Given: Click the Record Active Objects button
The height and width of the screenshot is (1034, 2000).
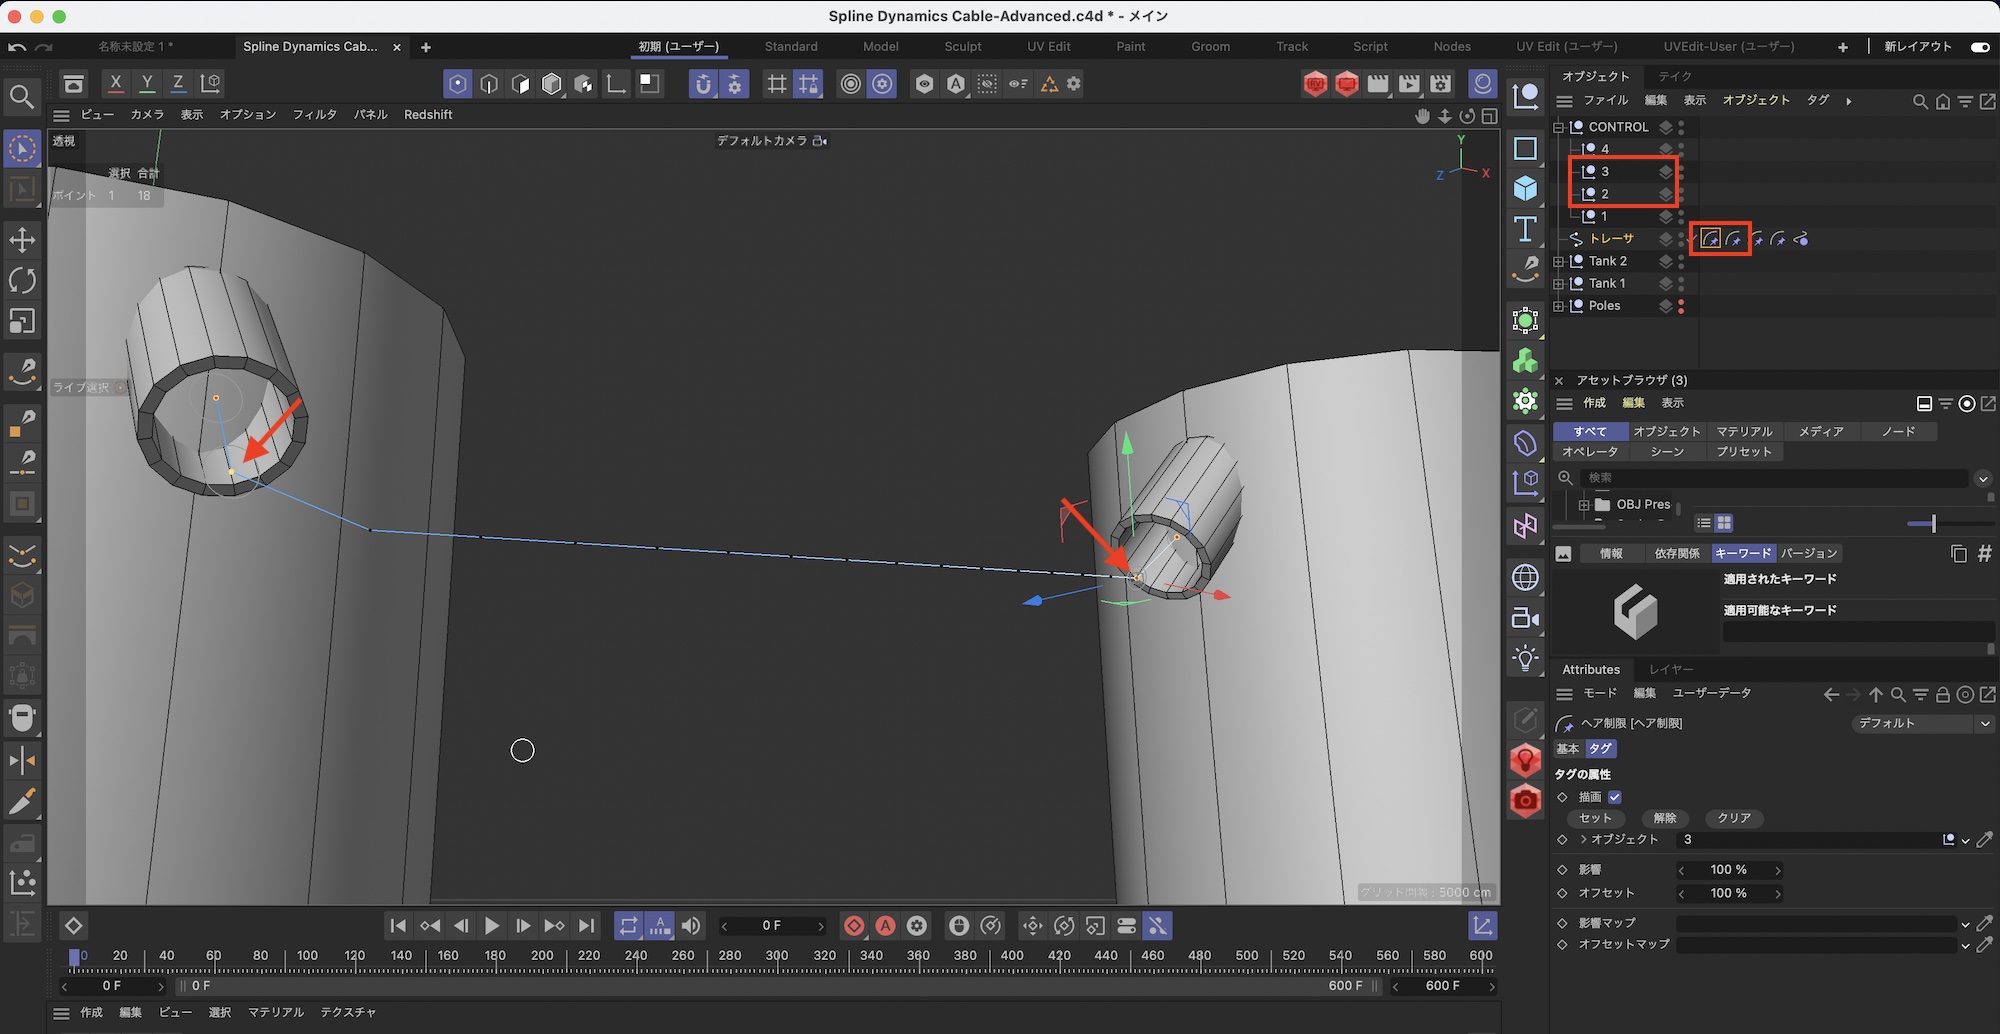Looking at the screenshot, I should point(854,926).
